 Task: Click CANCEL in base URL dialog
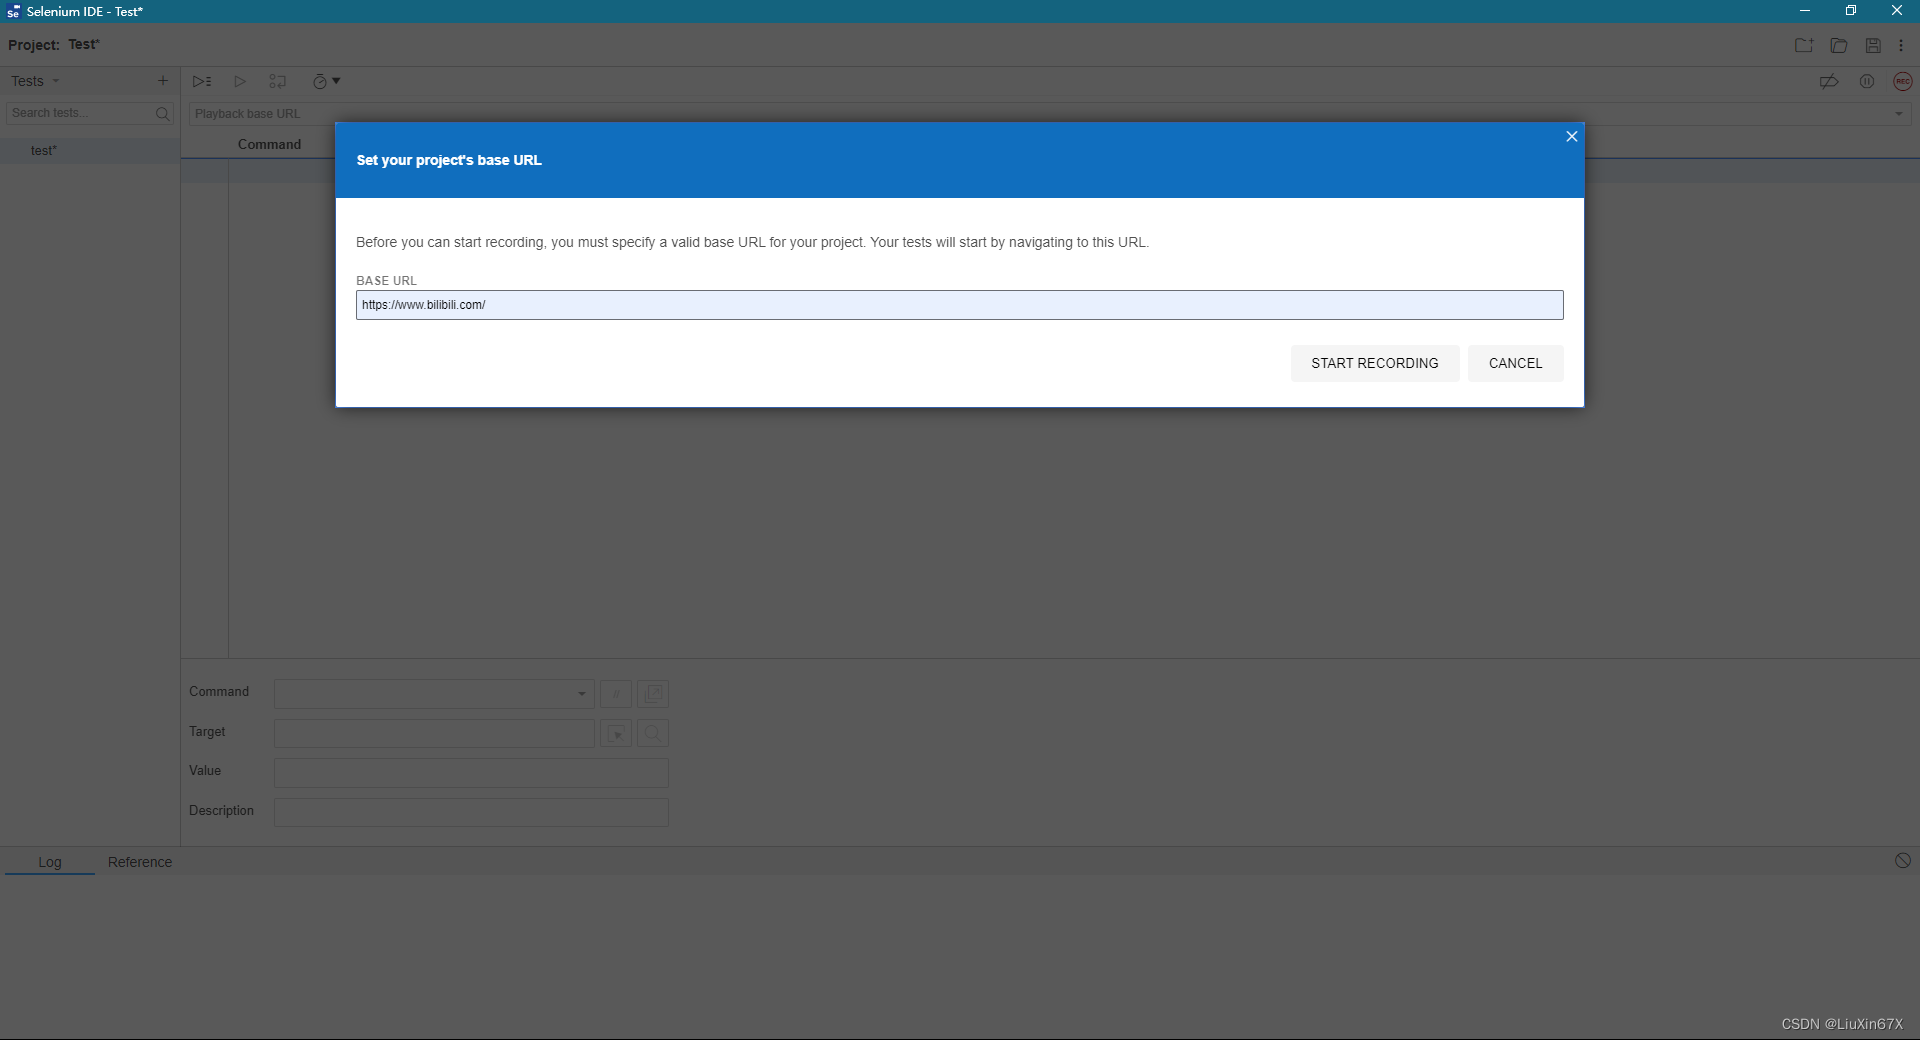point(1515,363)
